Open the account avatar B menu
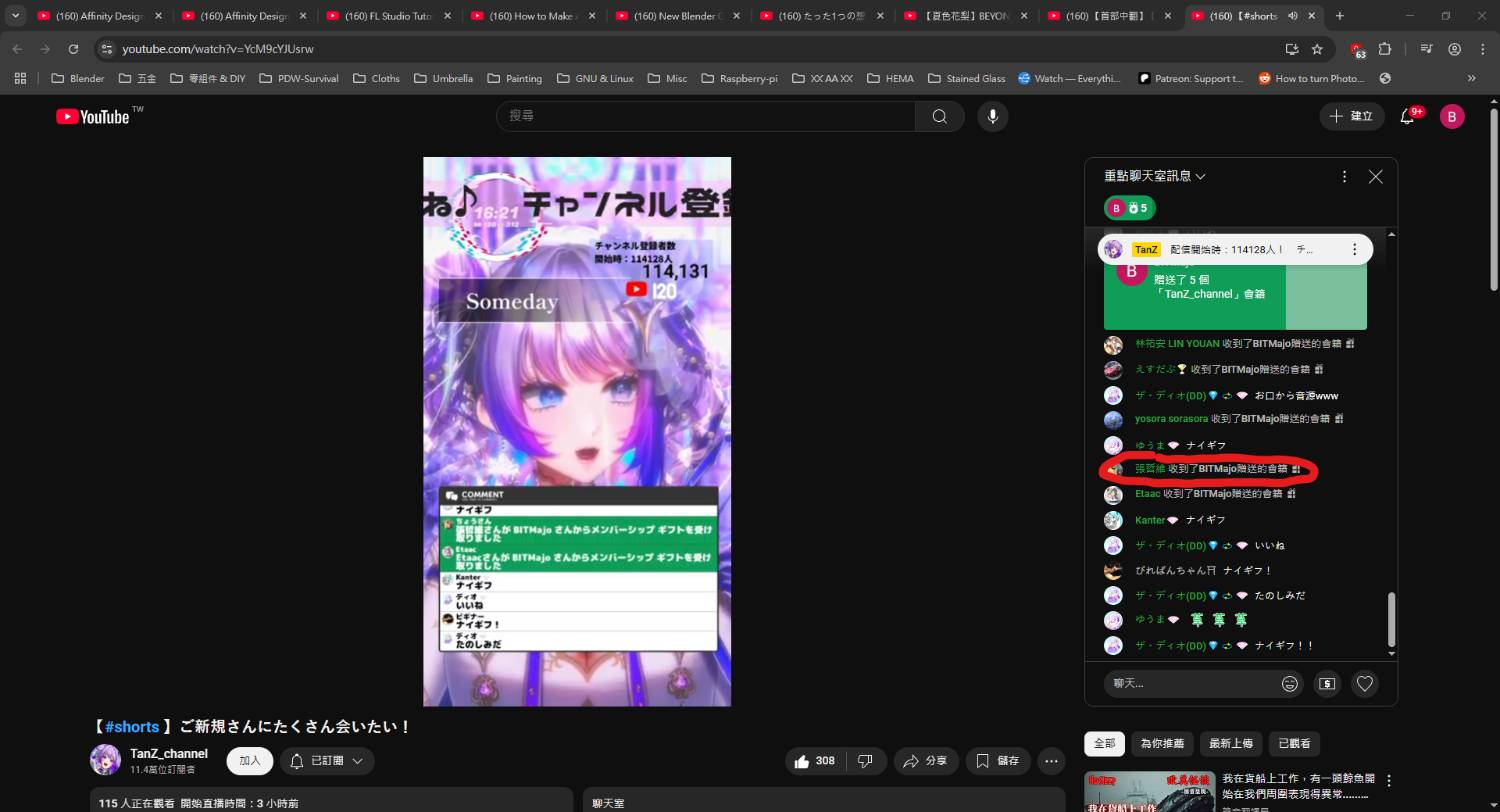The width and height of the screenshot is (1500, 812). coord(1452,116)
